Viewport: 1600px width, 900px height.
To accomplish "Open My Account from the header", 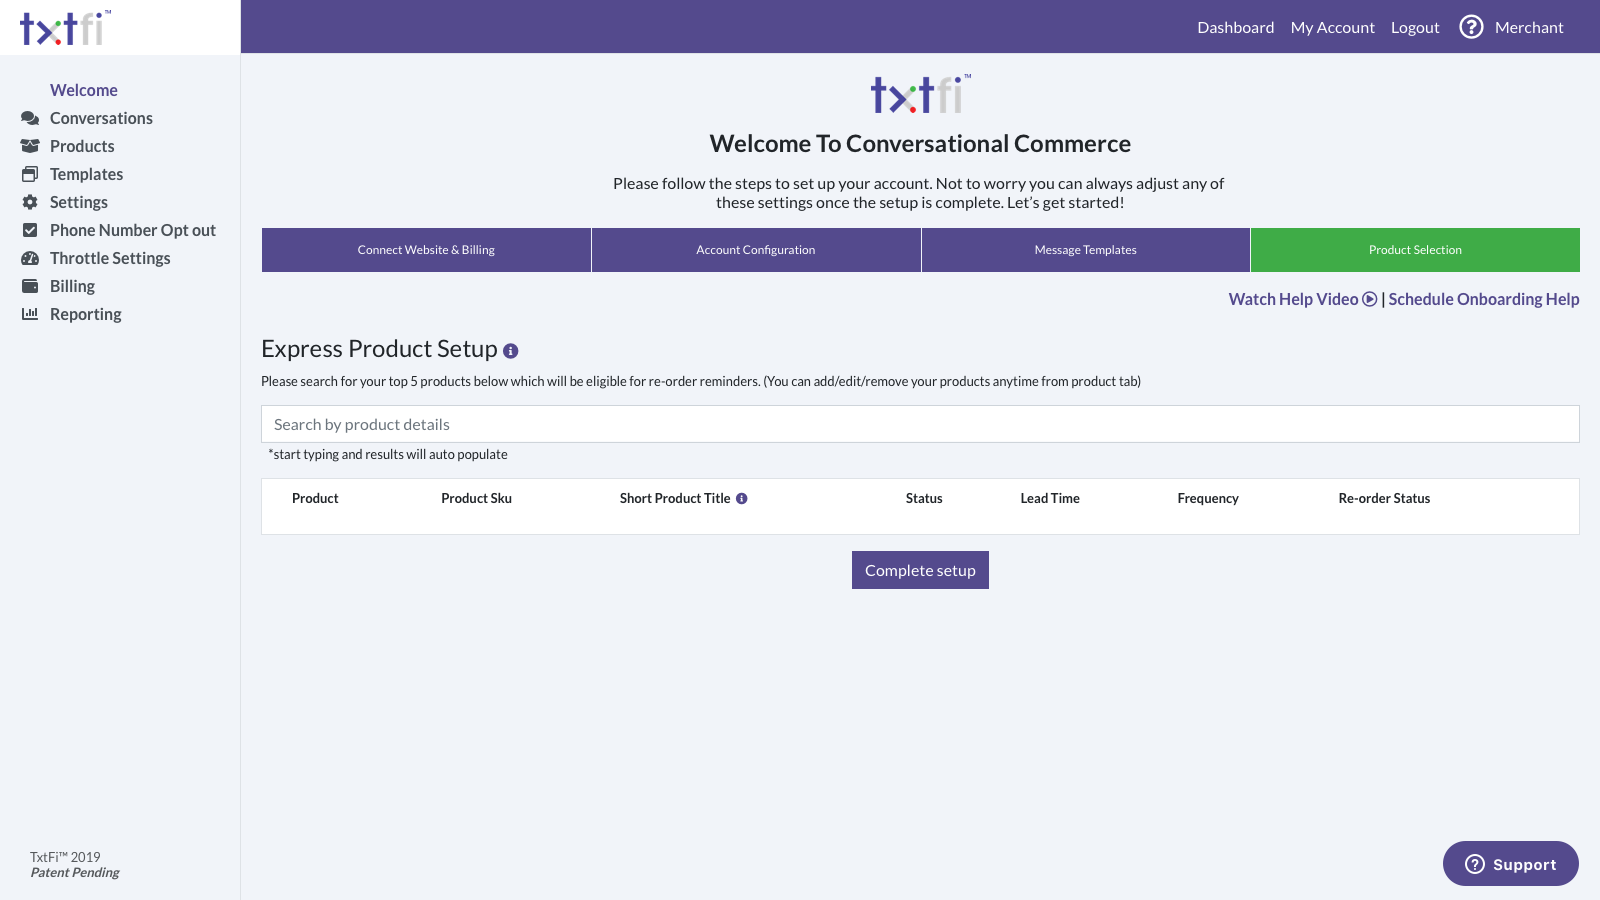I will [1333, 27].
